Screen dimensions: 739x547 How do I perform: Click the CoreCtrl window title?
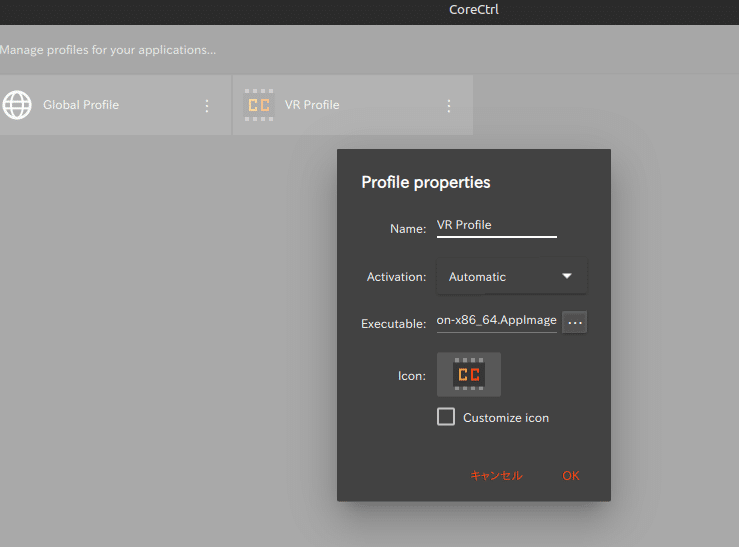(474, 9)
